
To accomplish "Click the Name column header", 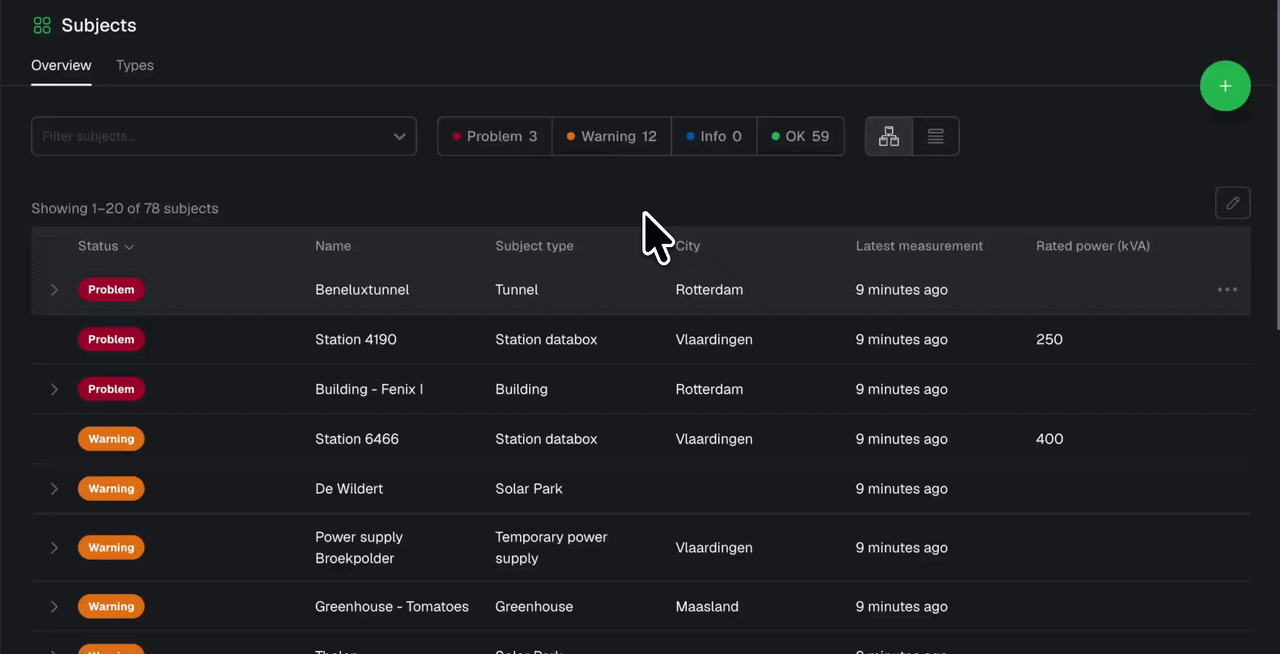I will coord(333,246).
